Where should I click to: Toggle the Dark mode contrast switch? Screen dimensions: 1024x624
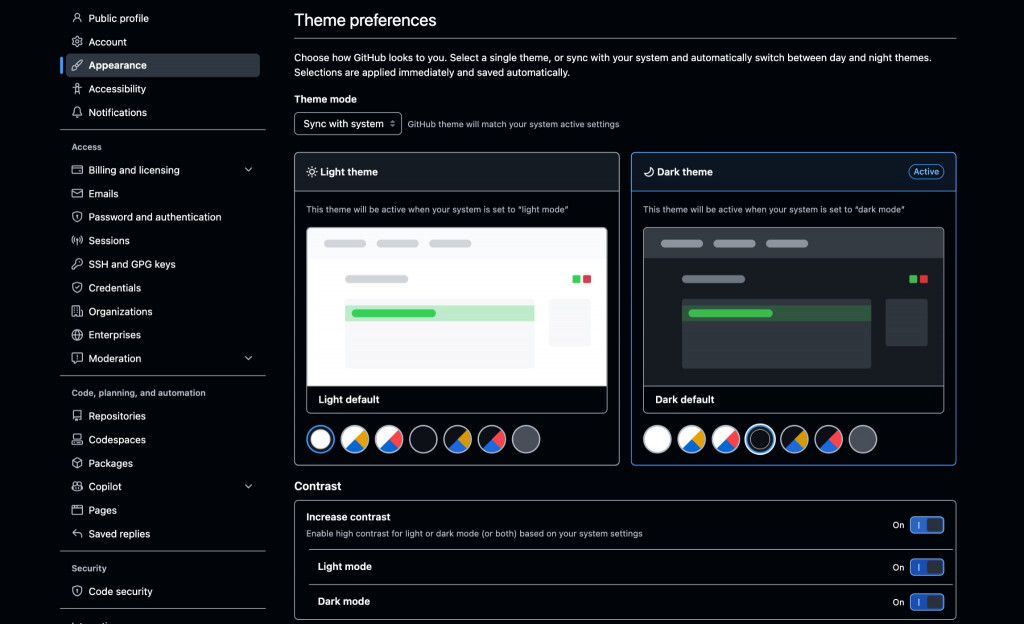click(x=927, y=602)
